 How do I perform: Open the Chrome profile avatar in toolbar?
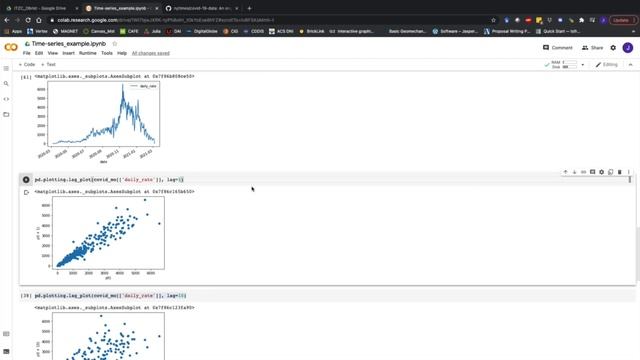603,20
